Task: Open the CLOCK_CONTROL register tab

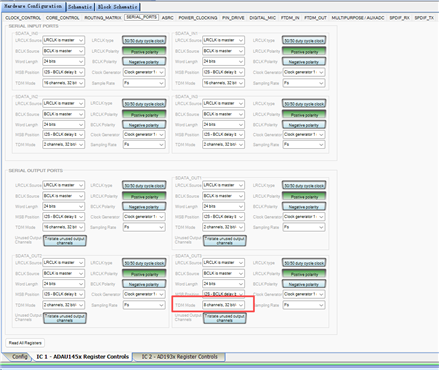Action: 23,18
